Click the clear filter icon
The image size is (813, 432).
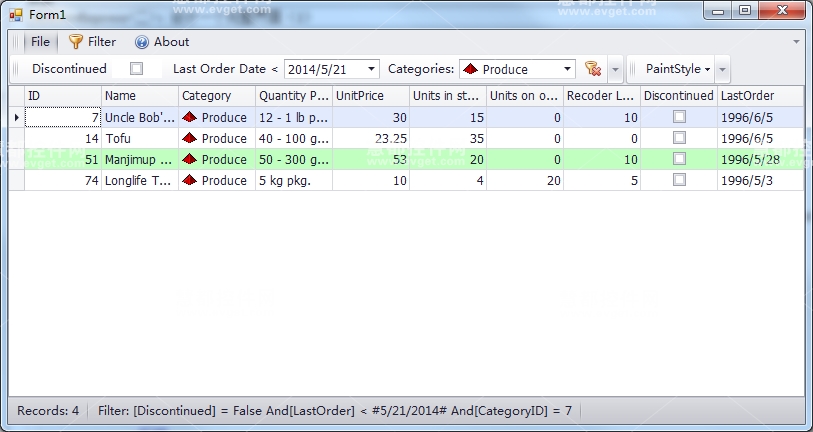(x=593, y=69)
